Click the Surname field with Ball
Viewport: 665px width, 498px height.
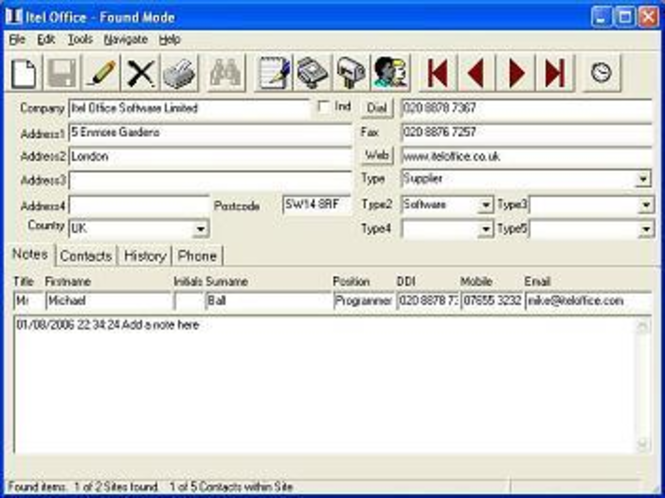coord(268,301)
